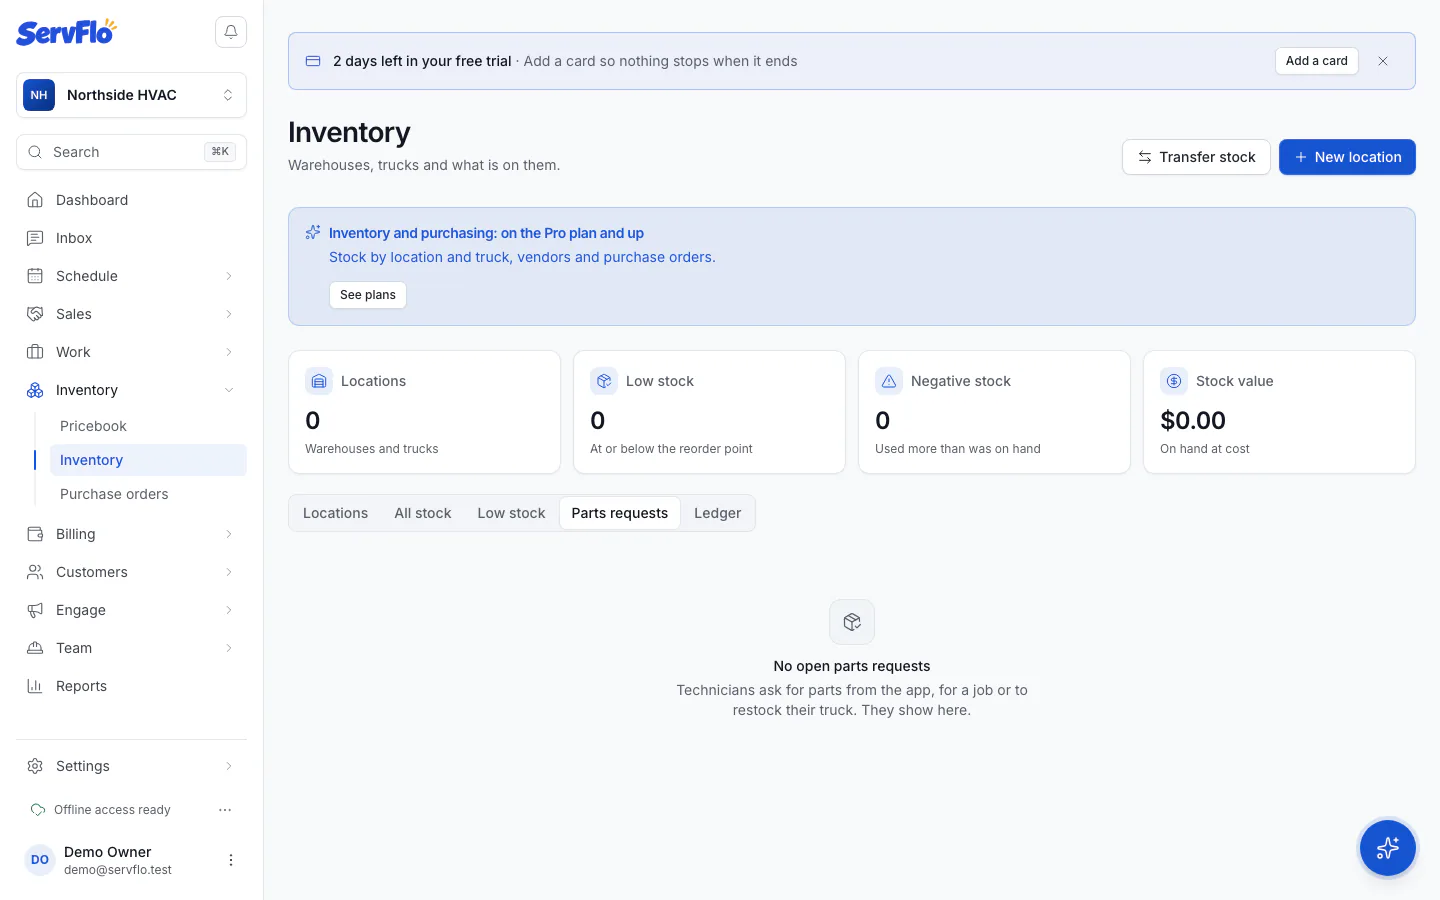Expand the Sales menu chevron
Viewport: 1440px width, 900px height.
(x=229, y=314)
